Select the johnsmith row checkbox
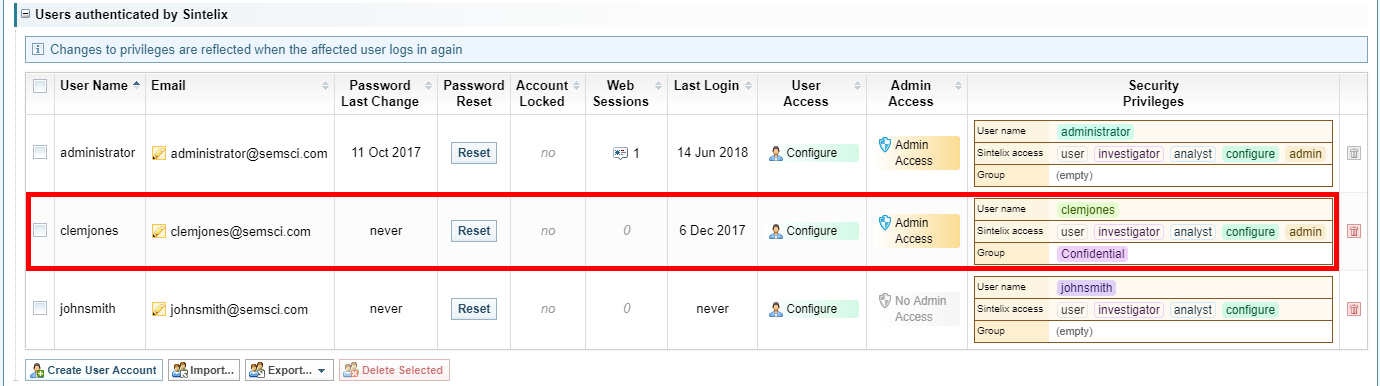Screen dimensions: 1380x386 pos(40,308)
